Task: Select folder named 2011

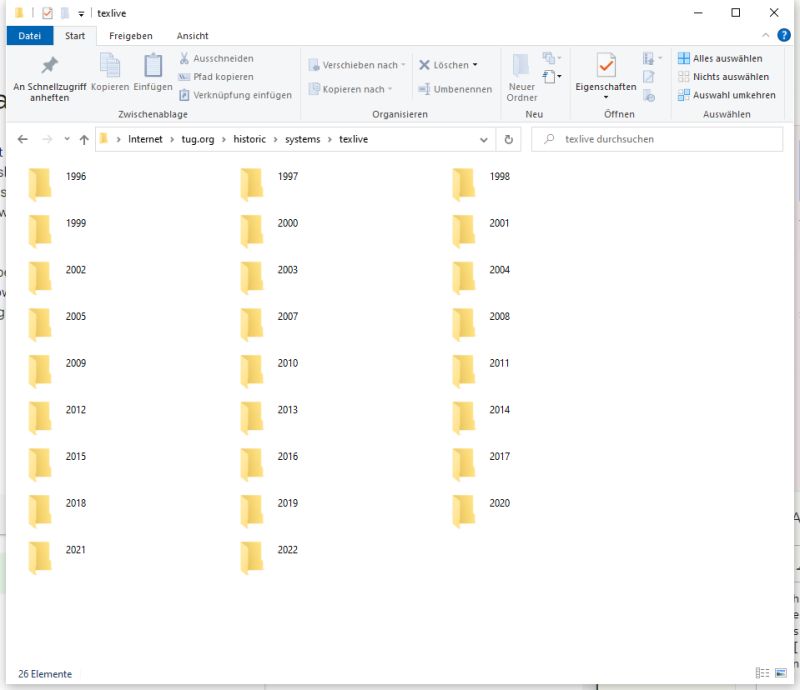Action: click(481, 371)
